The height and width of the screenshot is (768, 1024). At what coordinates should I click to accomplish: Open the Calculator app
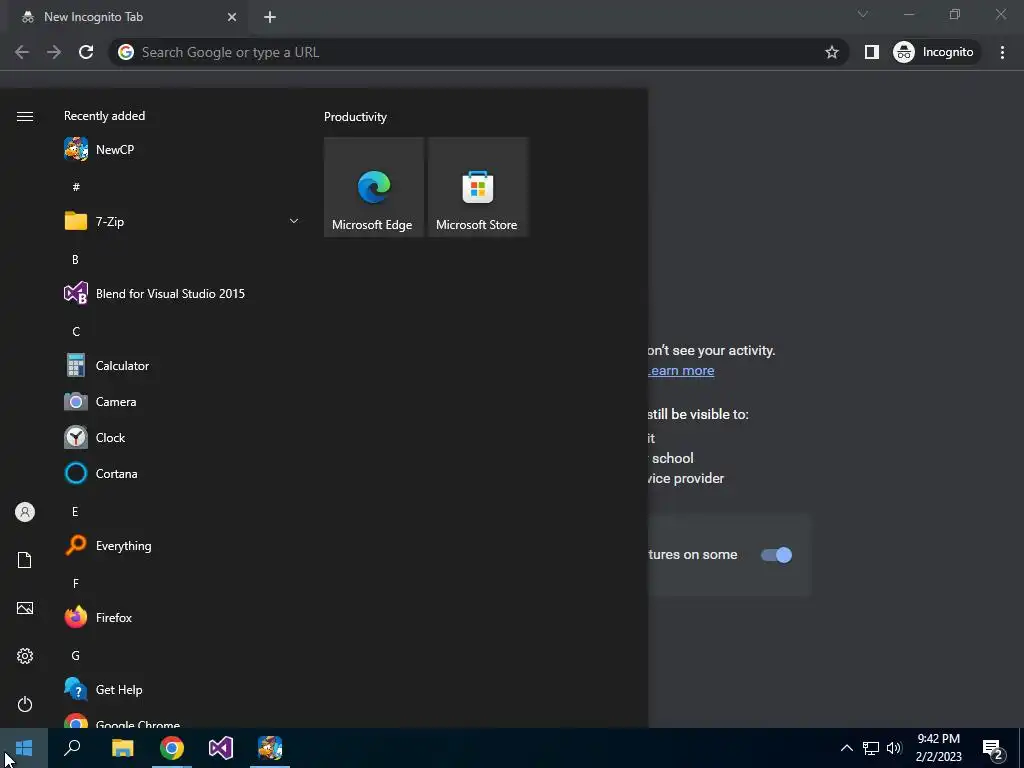182,366
